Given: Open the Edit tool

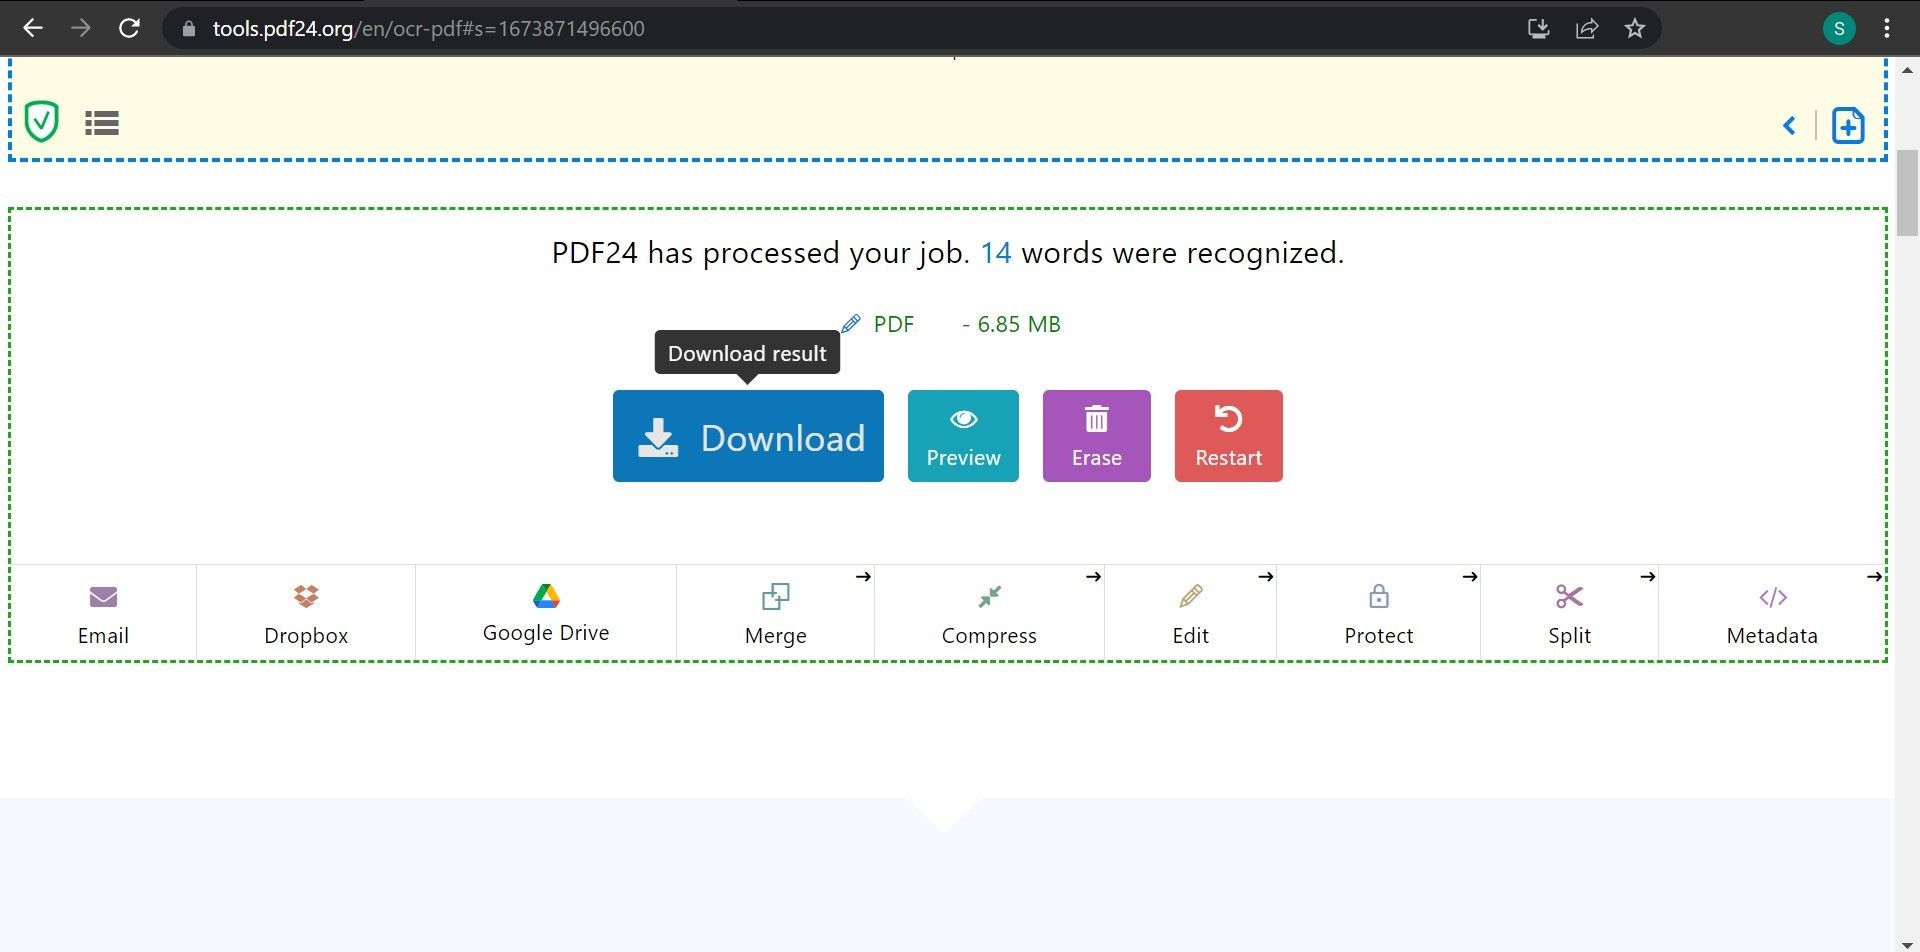Looking at the screenshot, I should [x=1190, y=612].
